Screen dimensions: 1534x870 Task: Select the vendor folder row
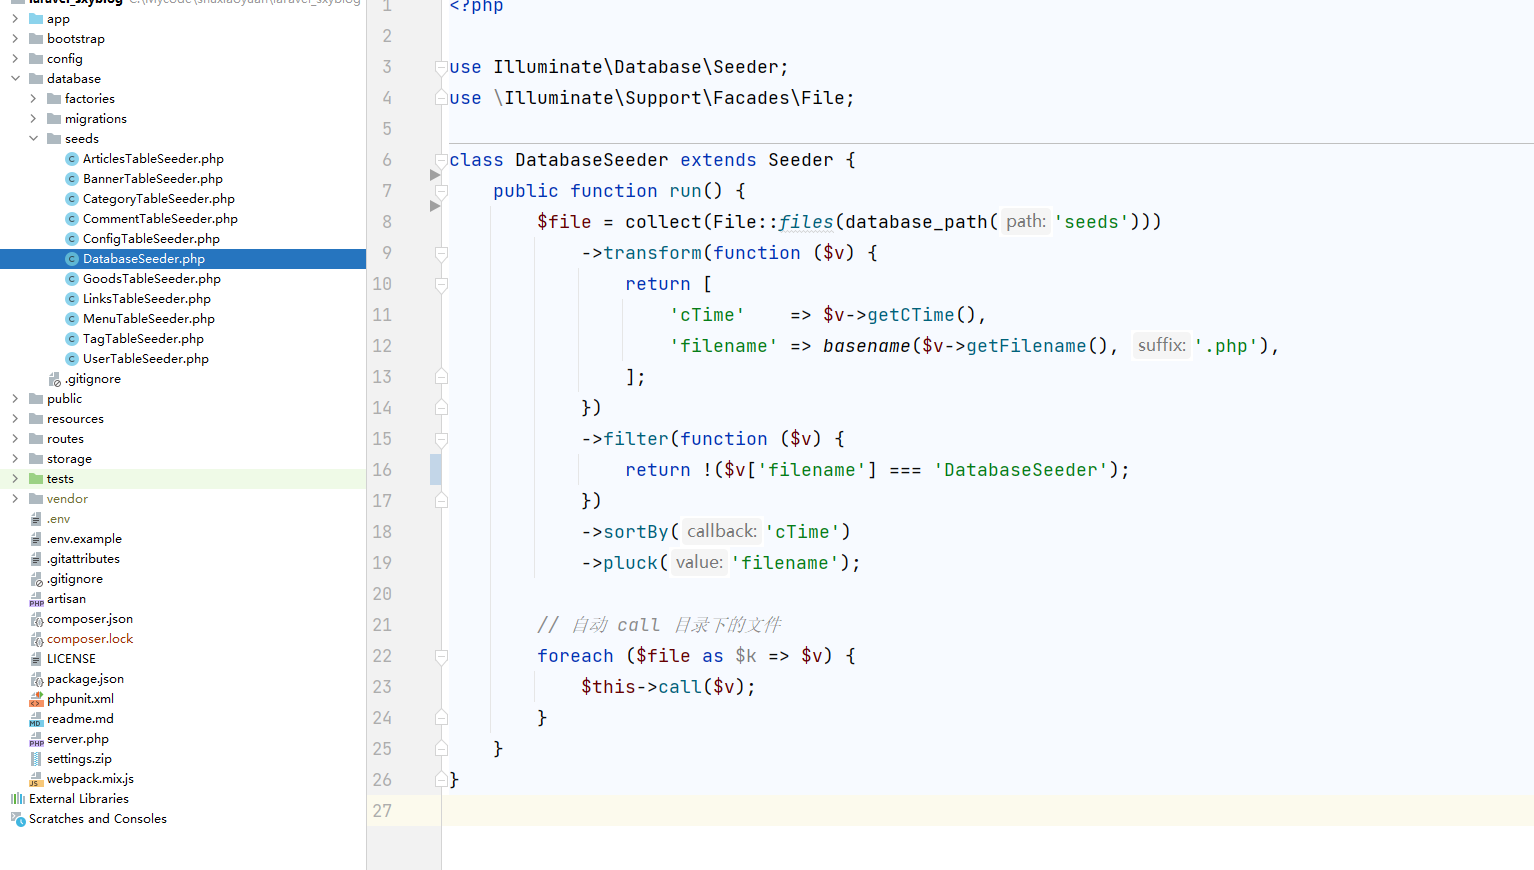[x=183, y=499]
